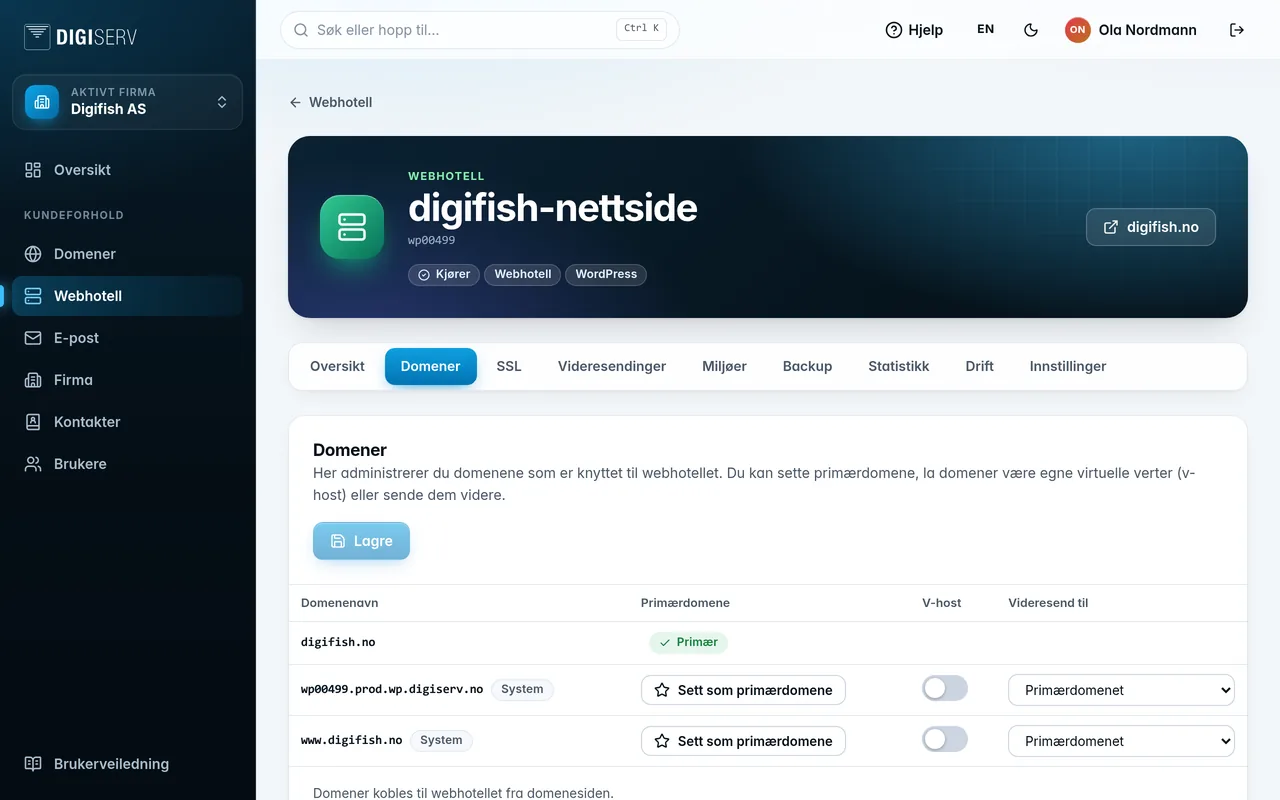Switch language to EN

point(986,29)
